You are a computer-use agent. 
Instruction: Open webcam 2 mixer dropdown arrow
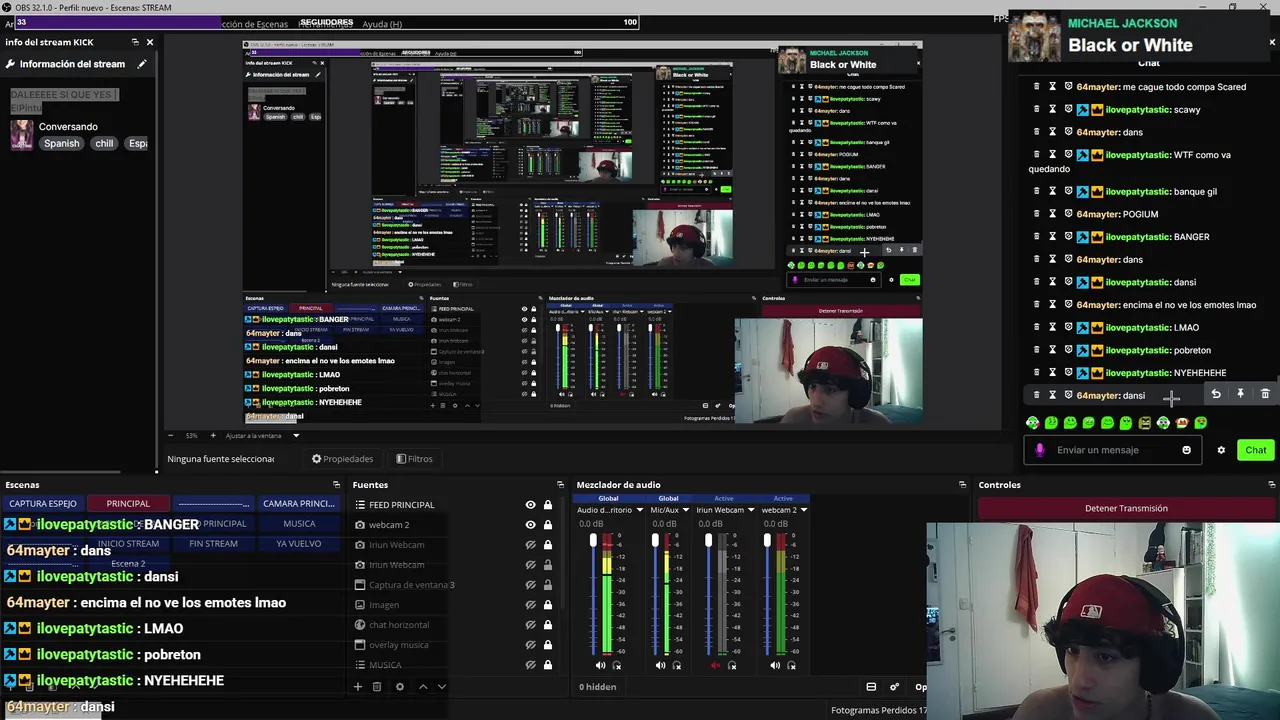click(x=804, y=510)
